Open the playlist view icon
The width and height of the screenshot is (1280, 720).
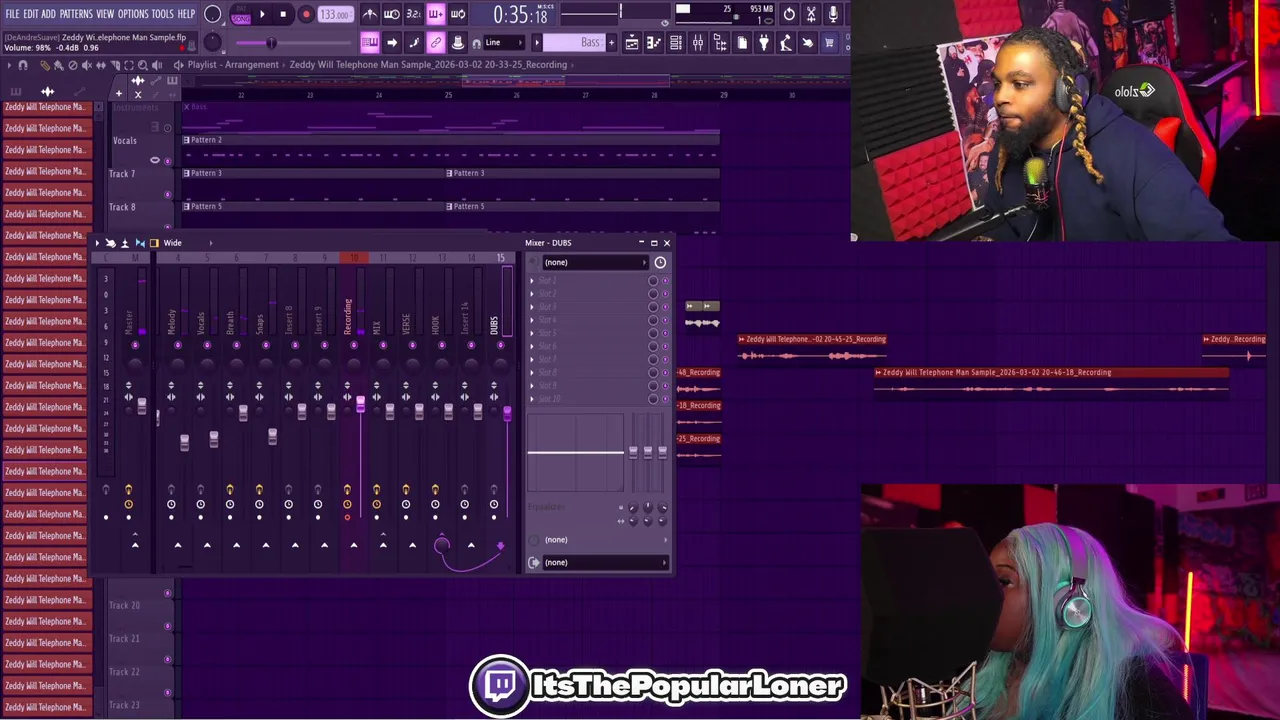pos(632,42)
